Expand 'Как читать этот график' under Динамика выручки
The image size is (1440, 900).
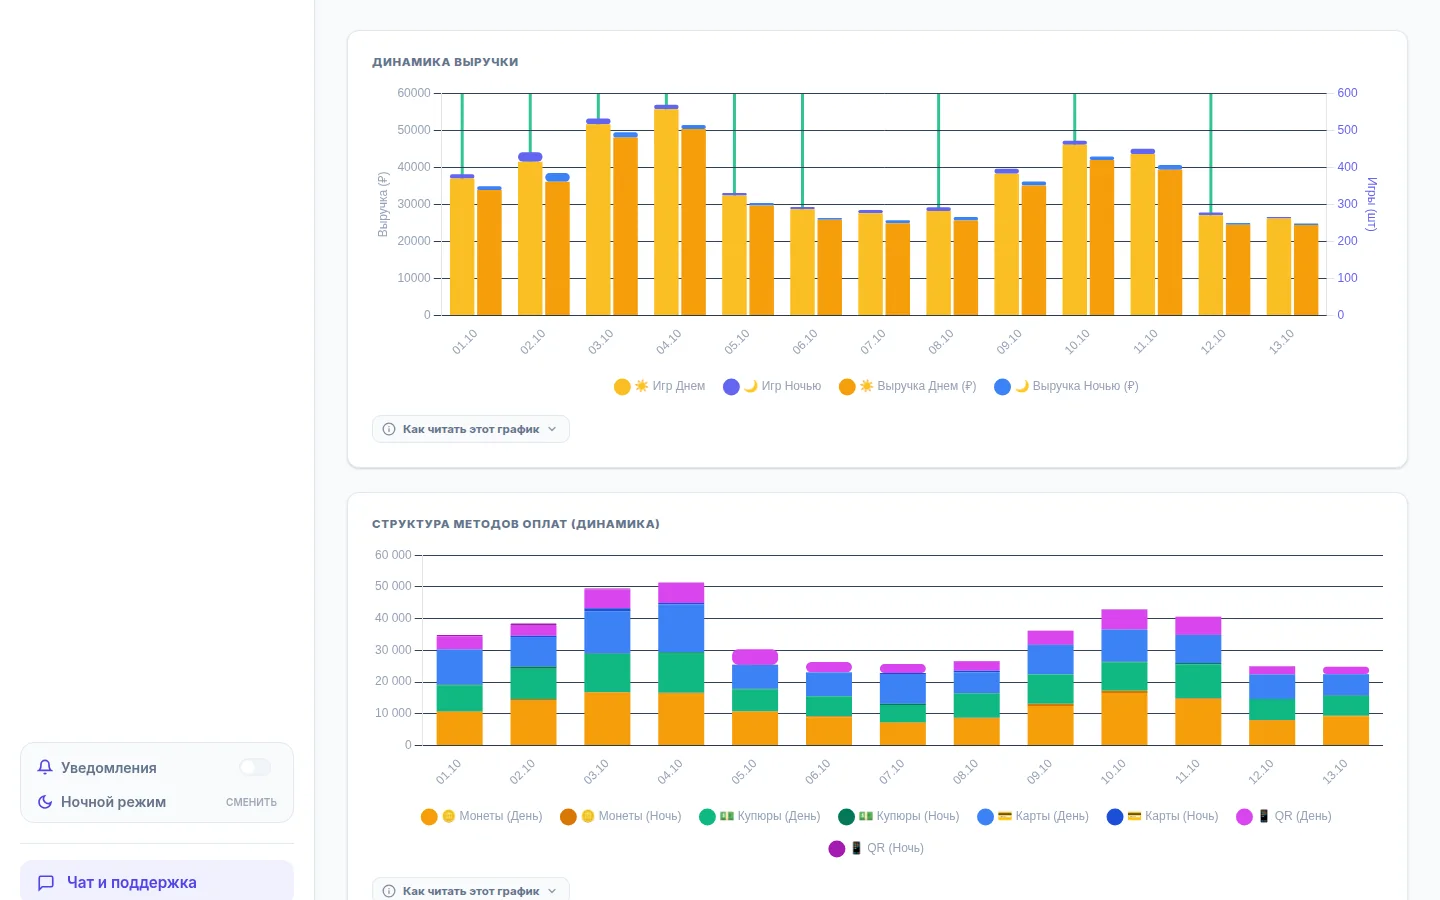(471, 429)
